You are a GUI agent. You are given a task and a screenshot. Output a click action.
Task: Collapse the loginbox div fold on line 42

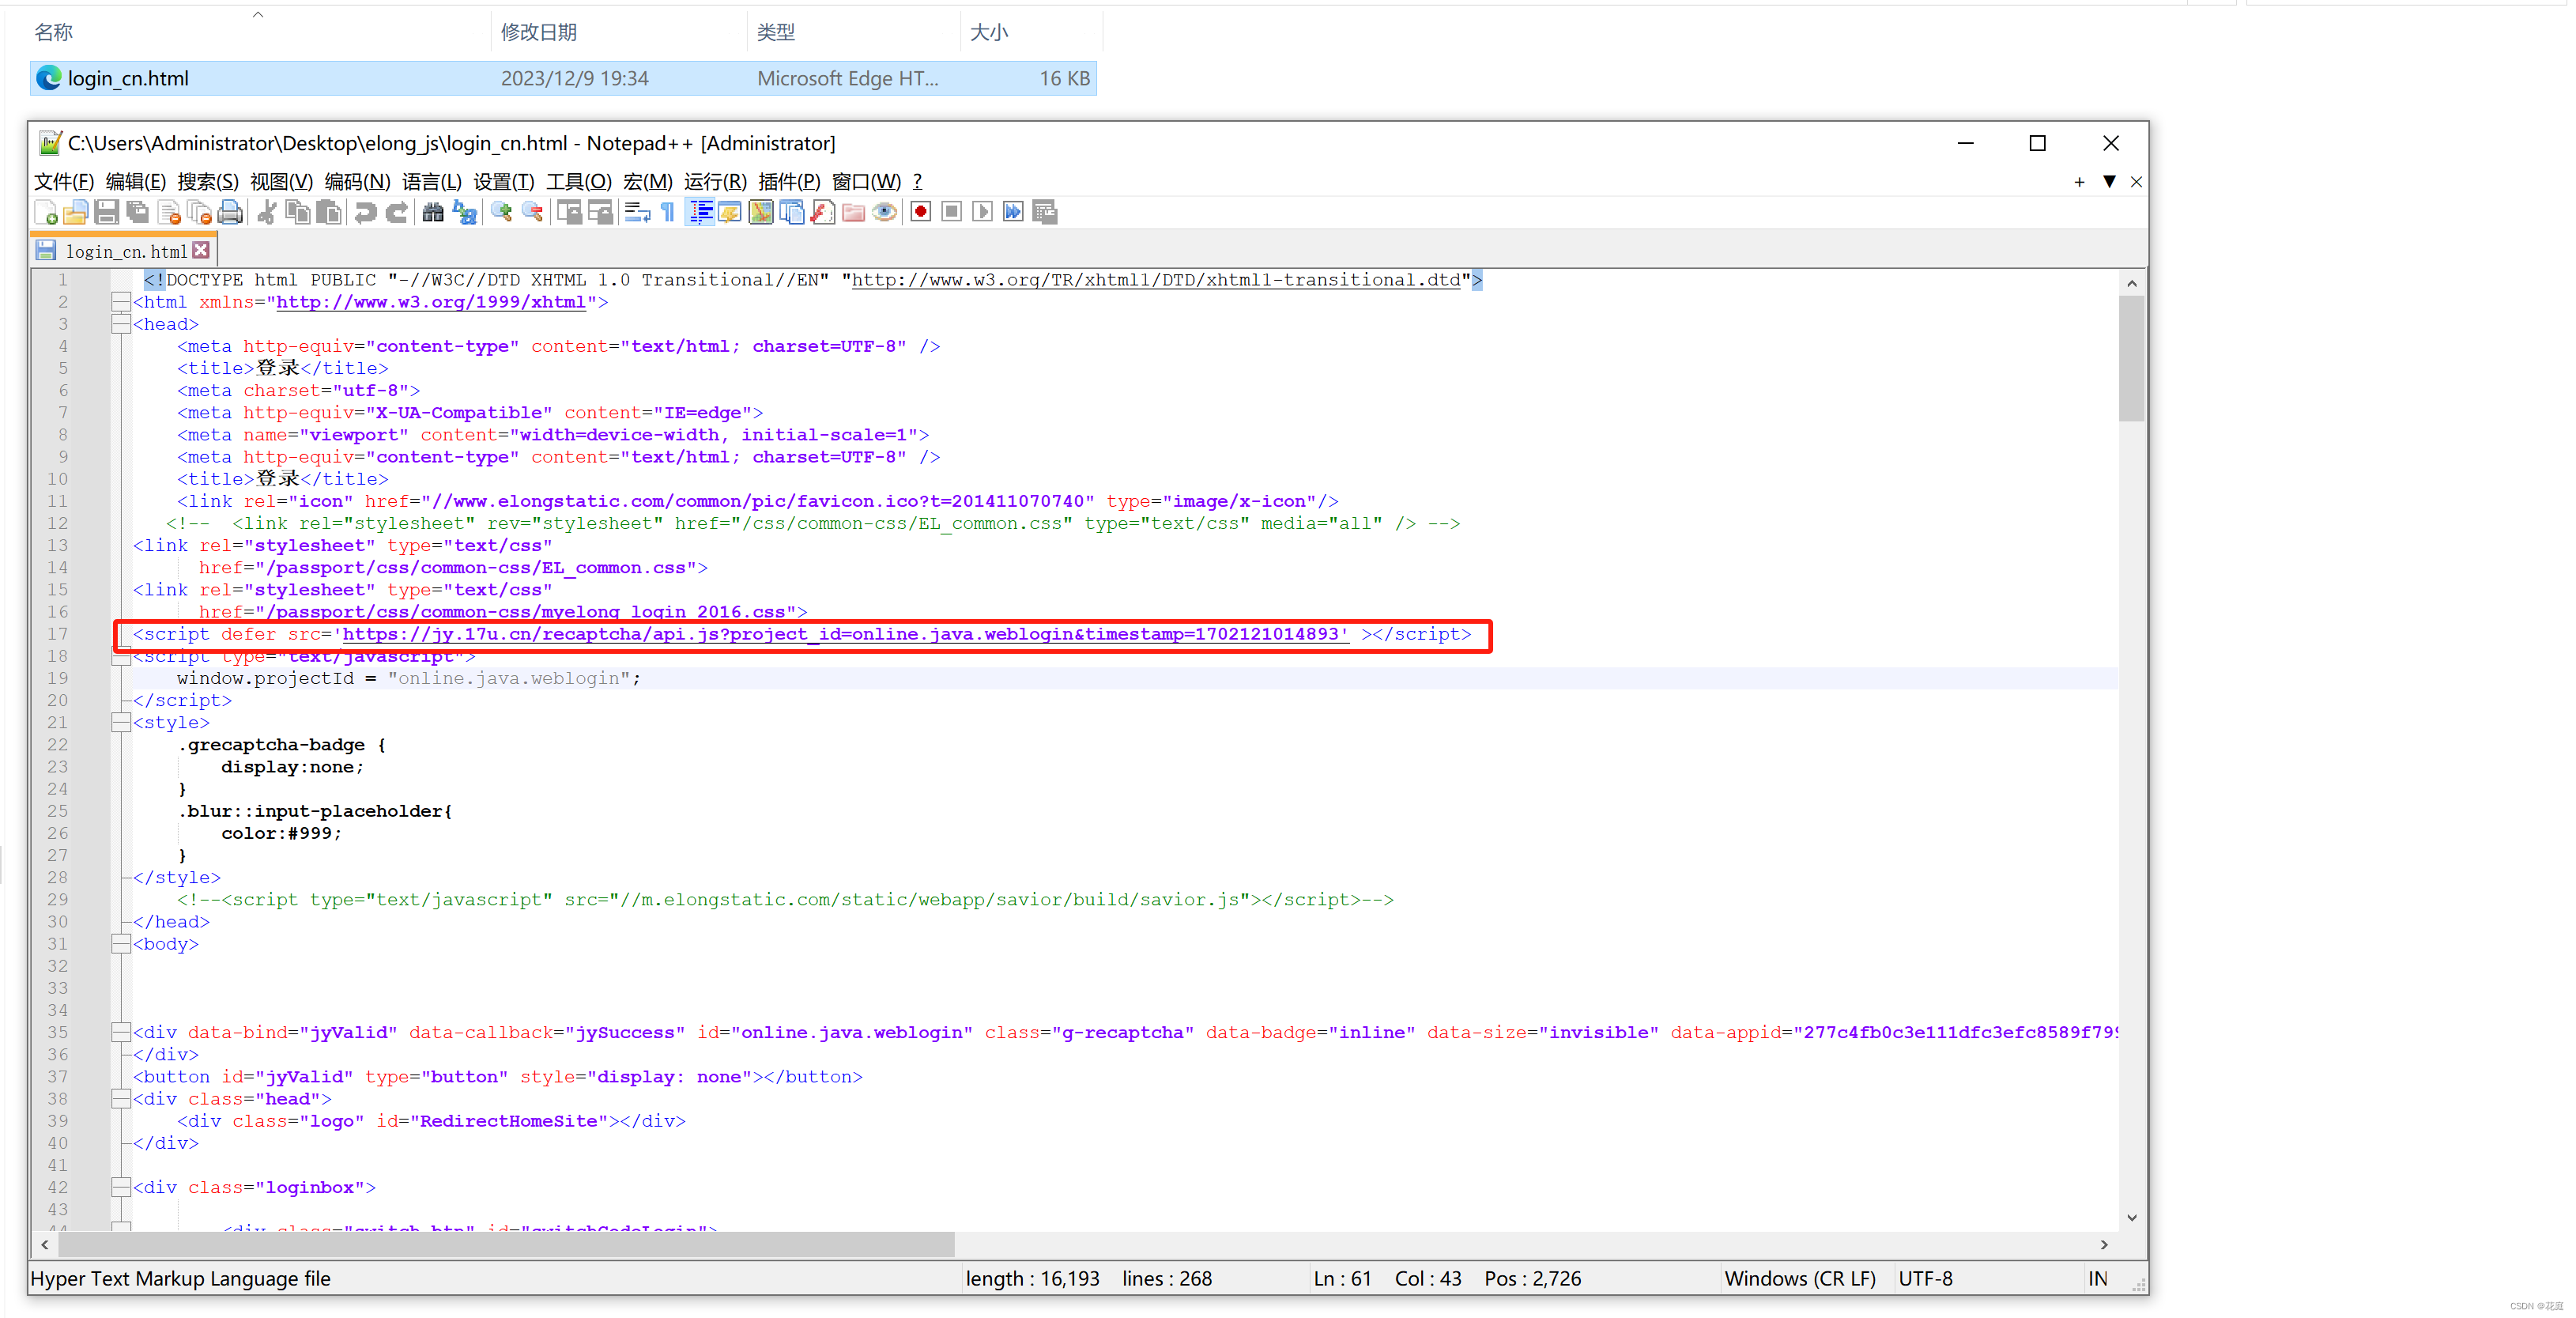point(121,1188)
